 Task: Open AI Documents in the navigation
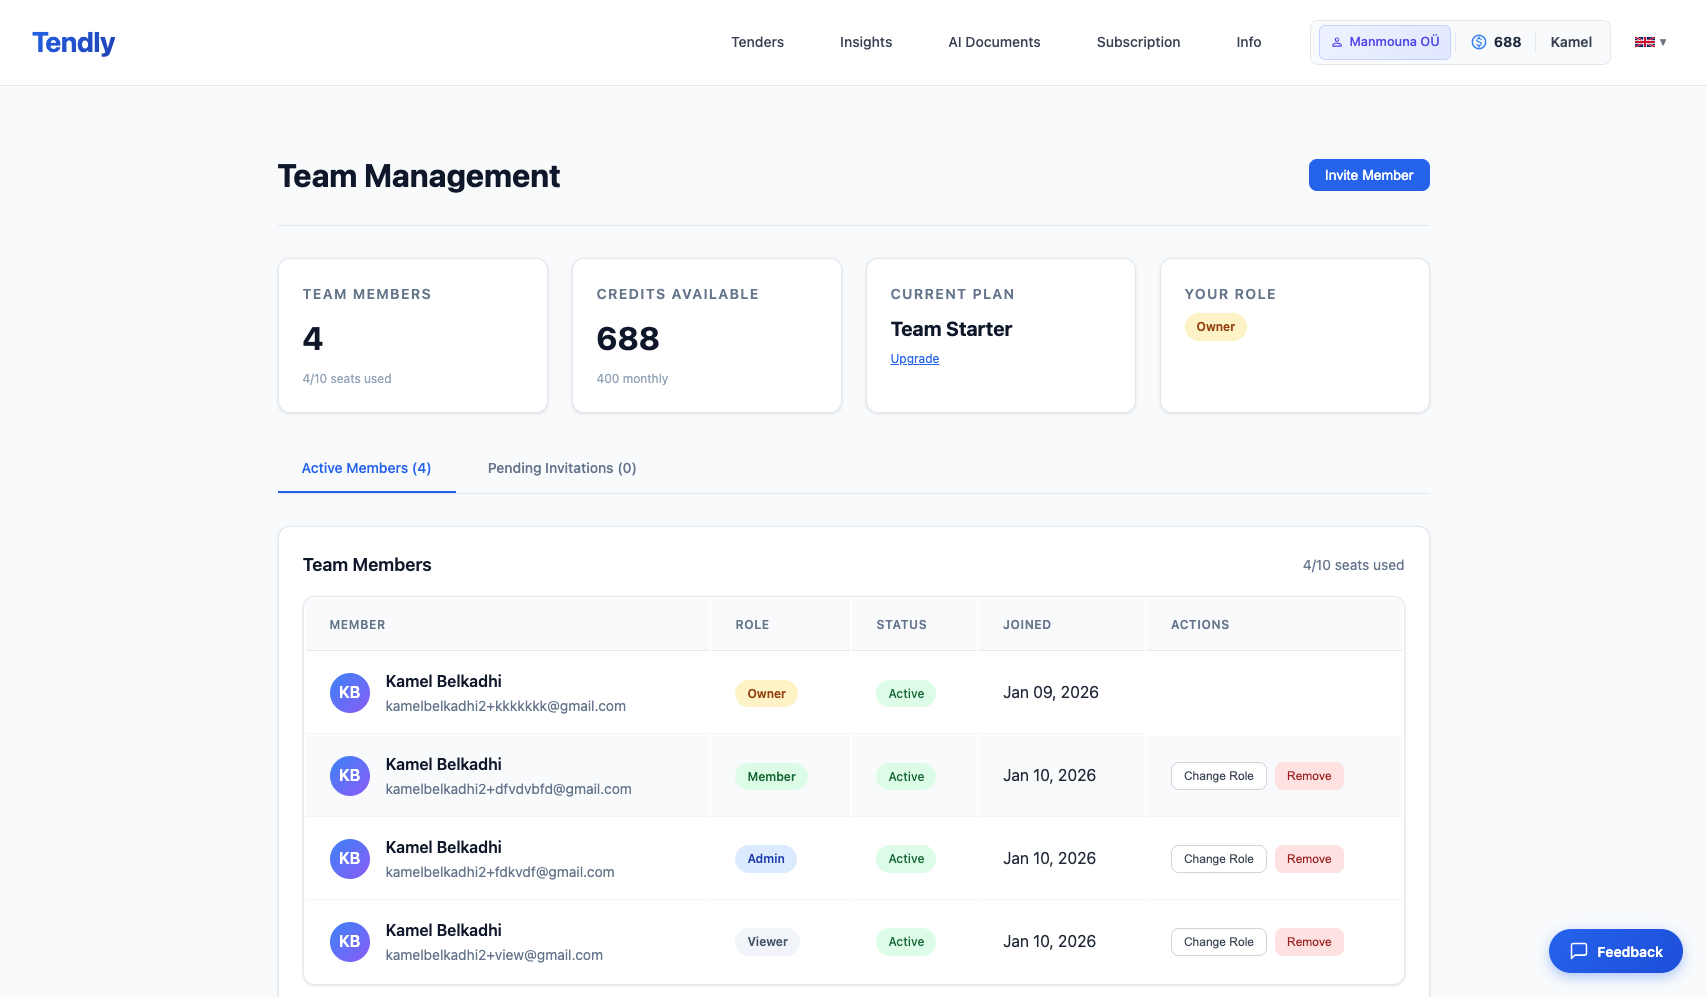click(993, 42)
